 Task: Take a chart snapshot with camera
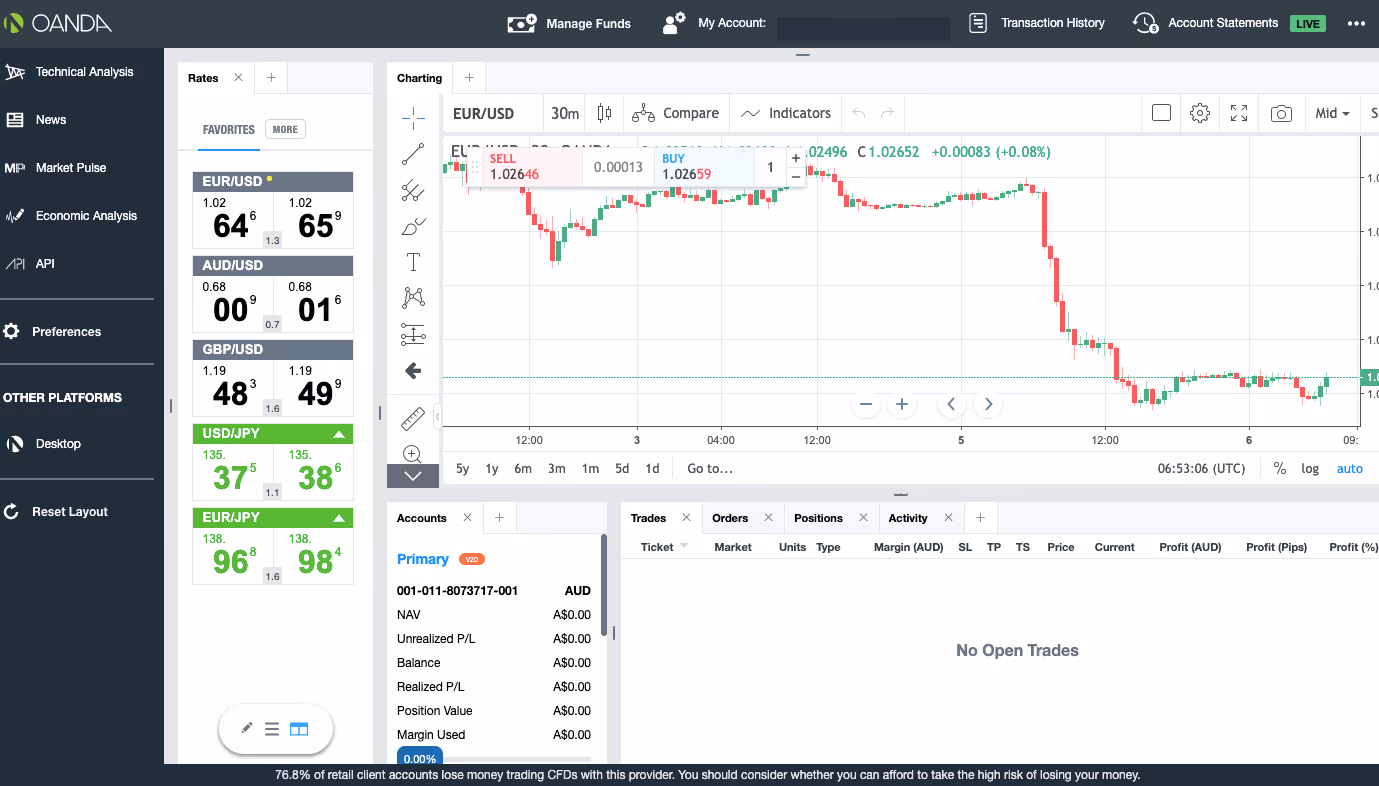[x=1281, y=113]
